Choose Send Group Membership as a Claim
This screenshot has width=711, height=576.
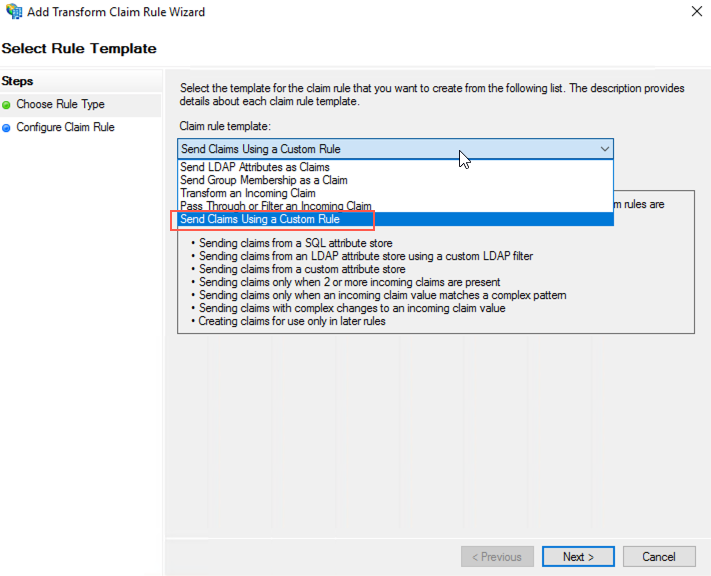tap(263, 180)
